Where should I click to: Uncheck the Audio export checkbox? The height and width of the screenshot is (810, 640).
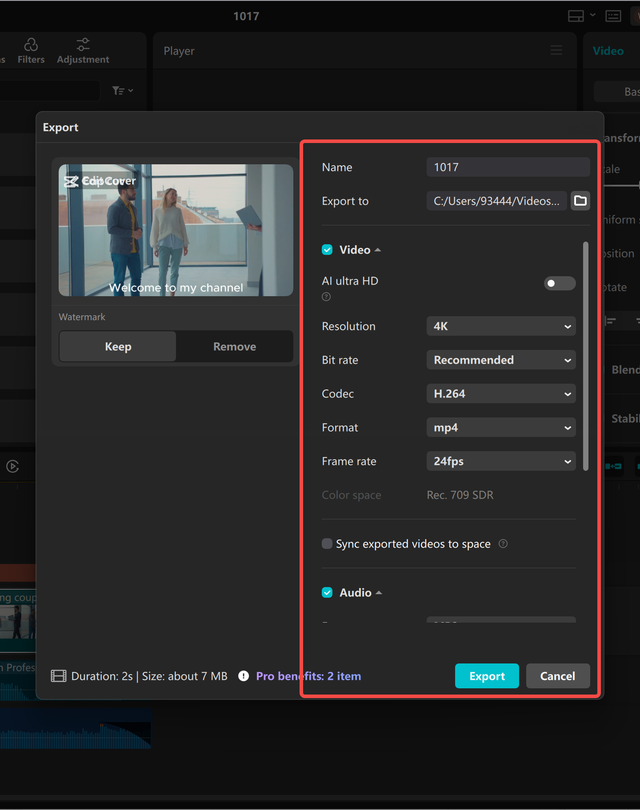click(327, 593)
